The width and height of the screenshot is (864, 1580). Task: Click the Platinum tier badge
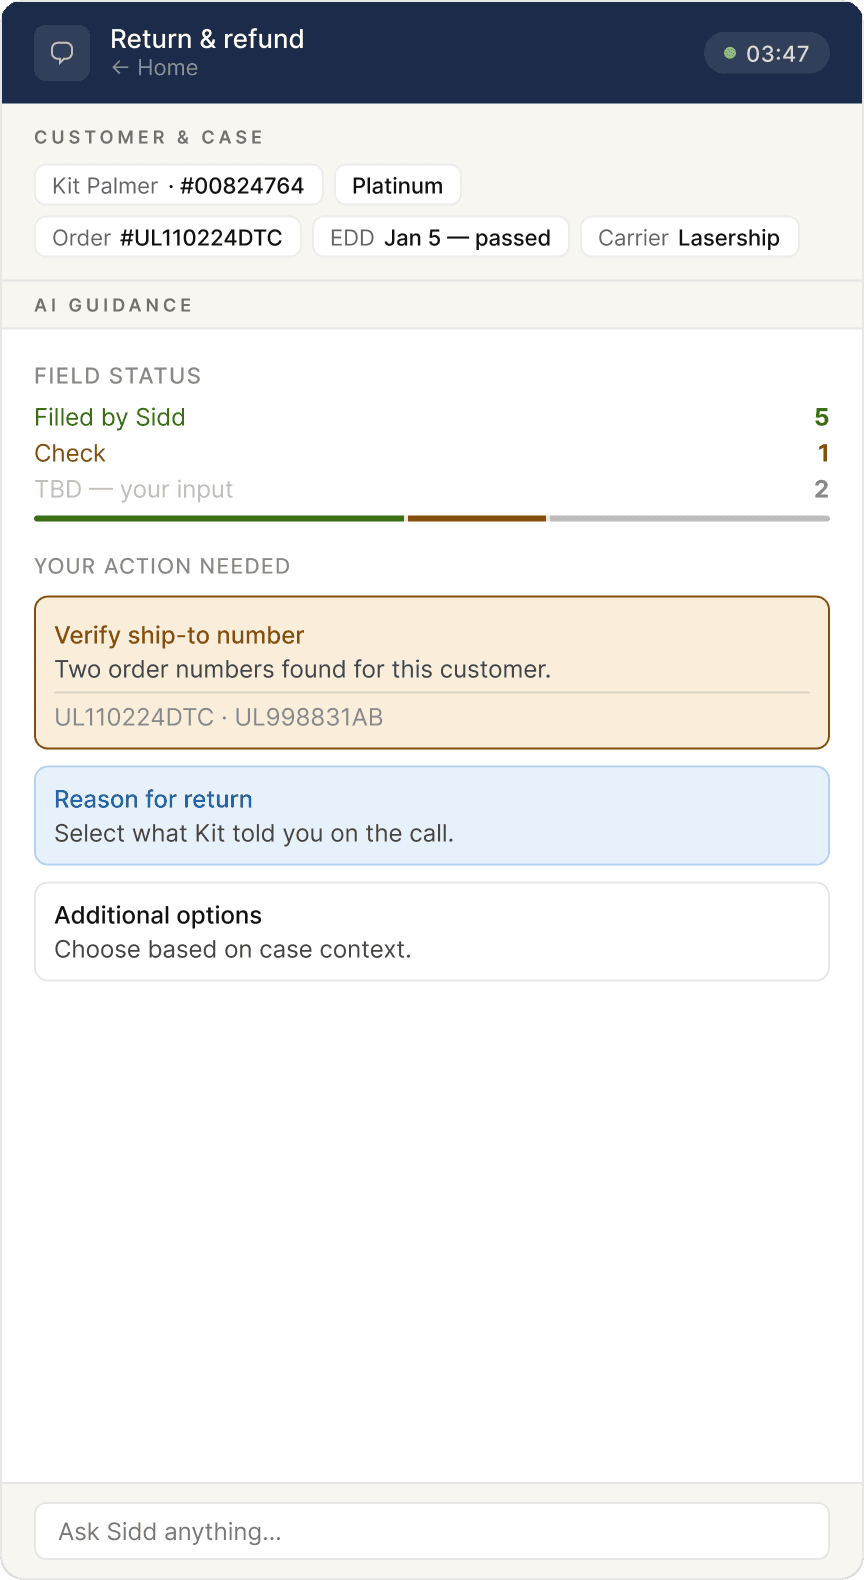(x=397, y=186)
